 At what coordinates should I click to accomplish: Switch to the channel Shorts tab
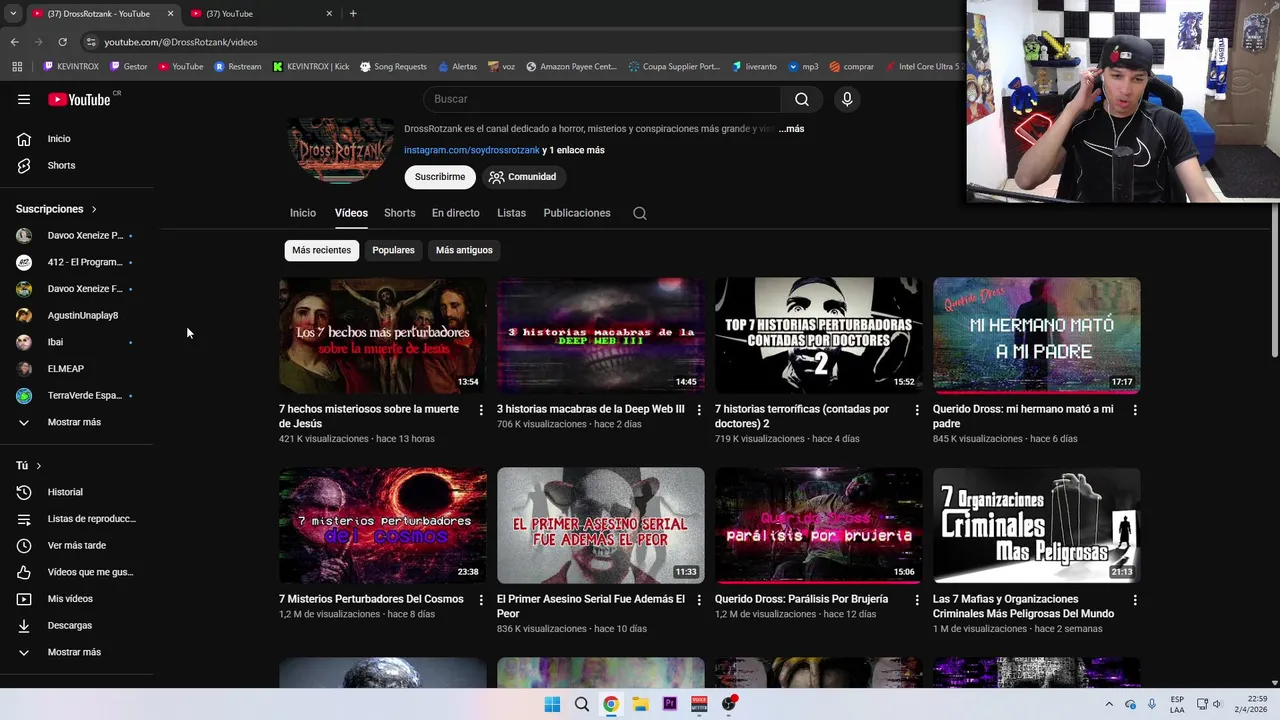pyautogui.click(x=399, y=213)
